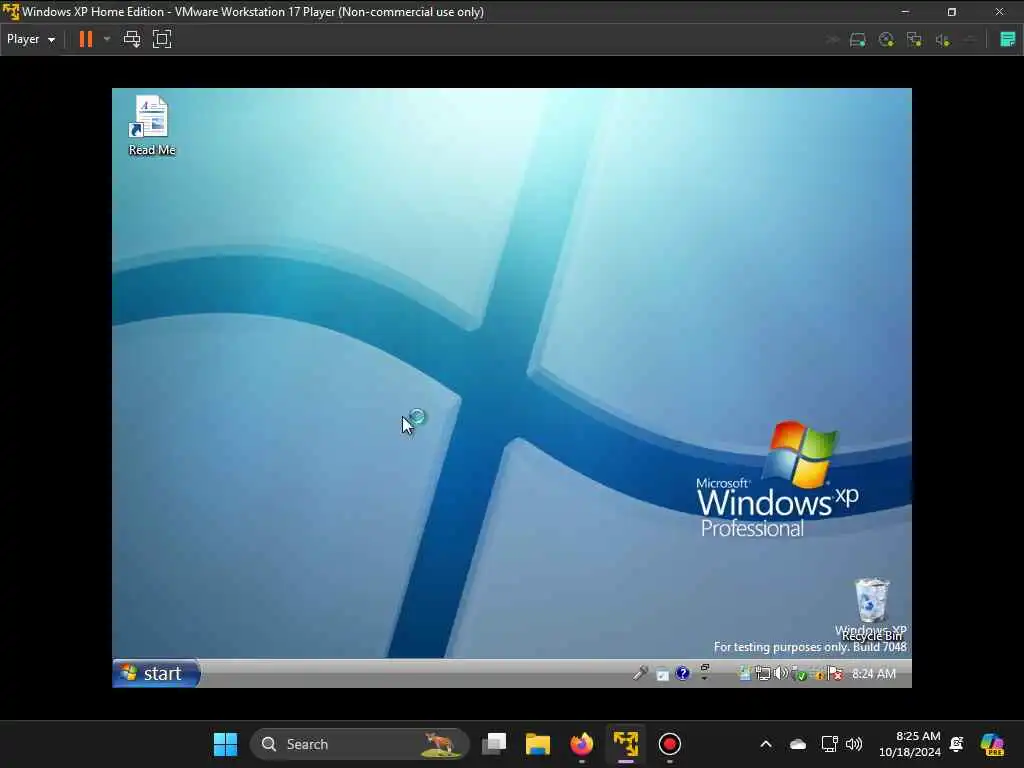The height and width of the screenshot is (768, 1024).
Task: Click the host taskbar Search box
Action: [x=360, y=744]
